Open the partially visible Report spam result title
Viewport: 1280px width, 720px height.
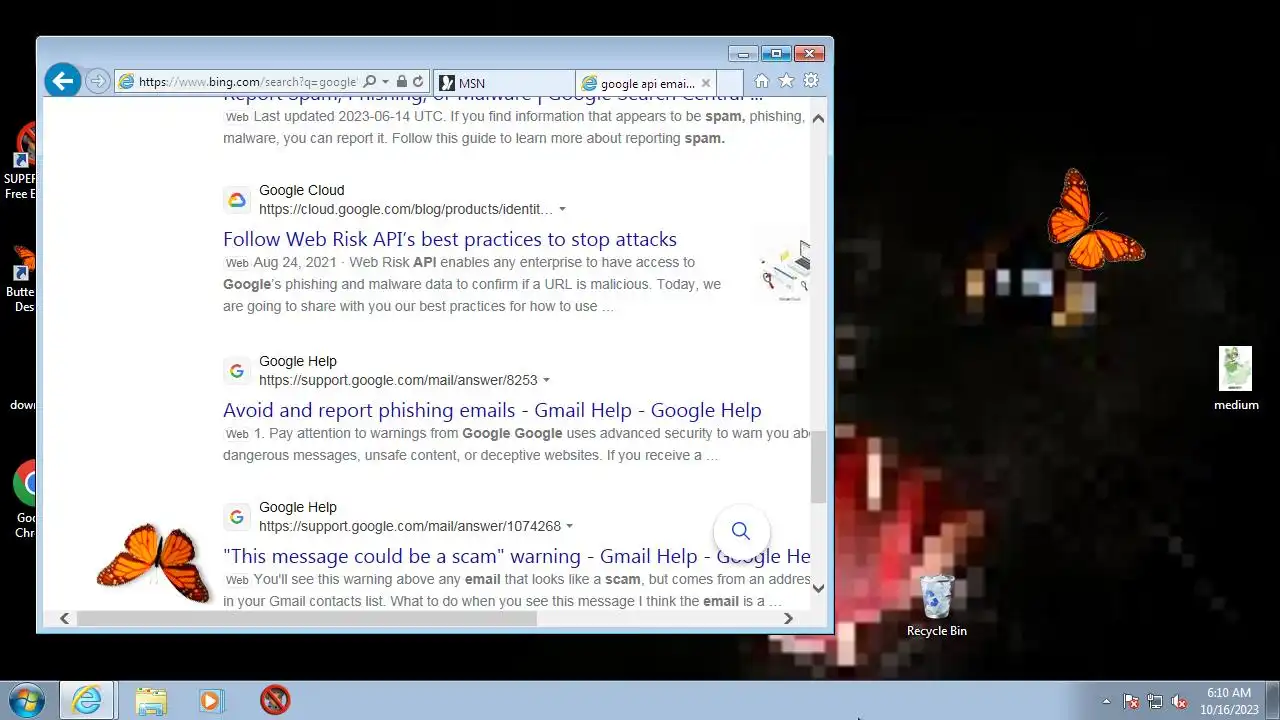[493, 99]
